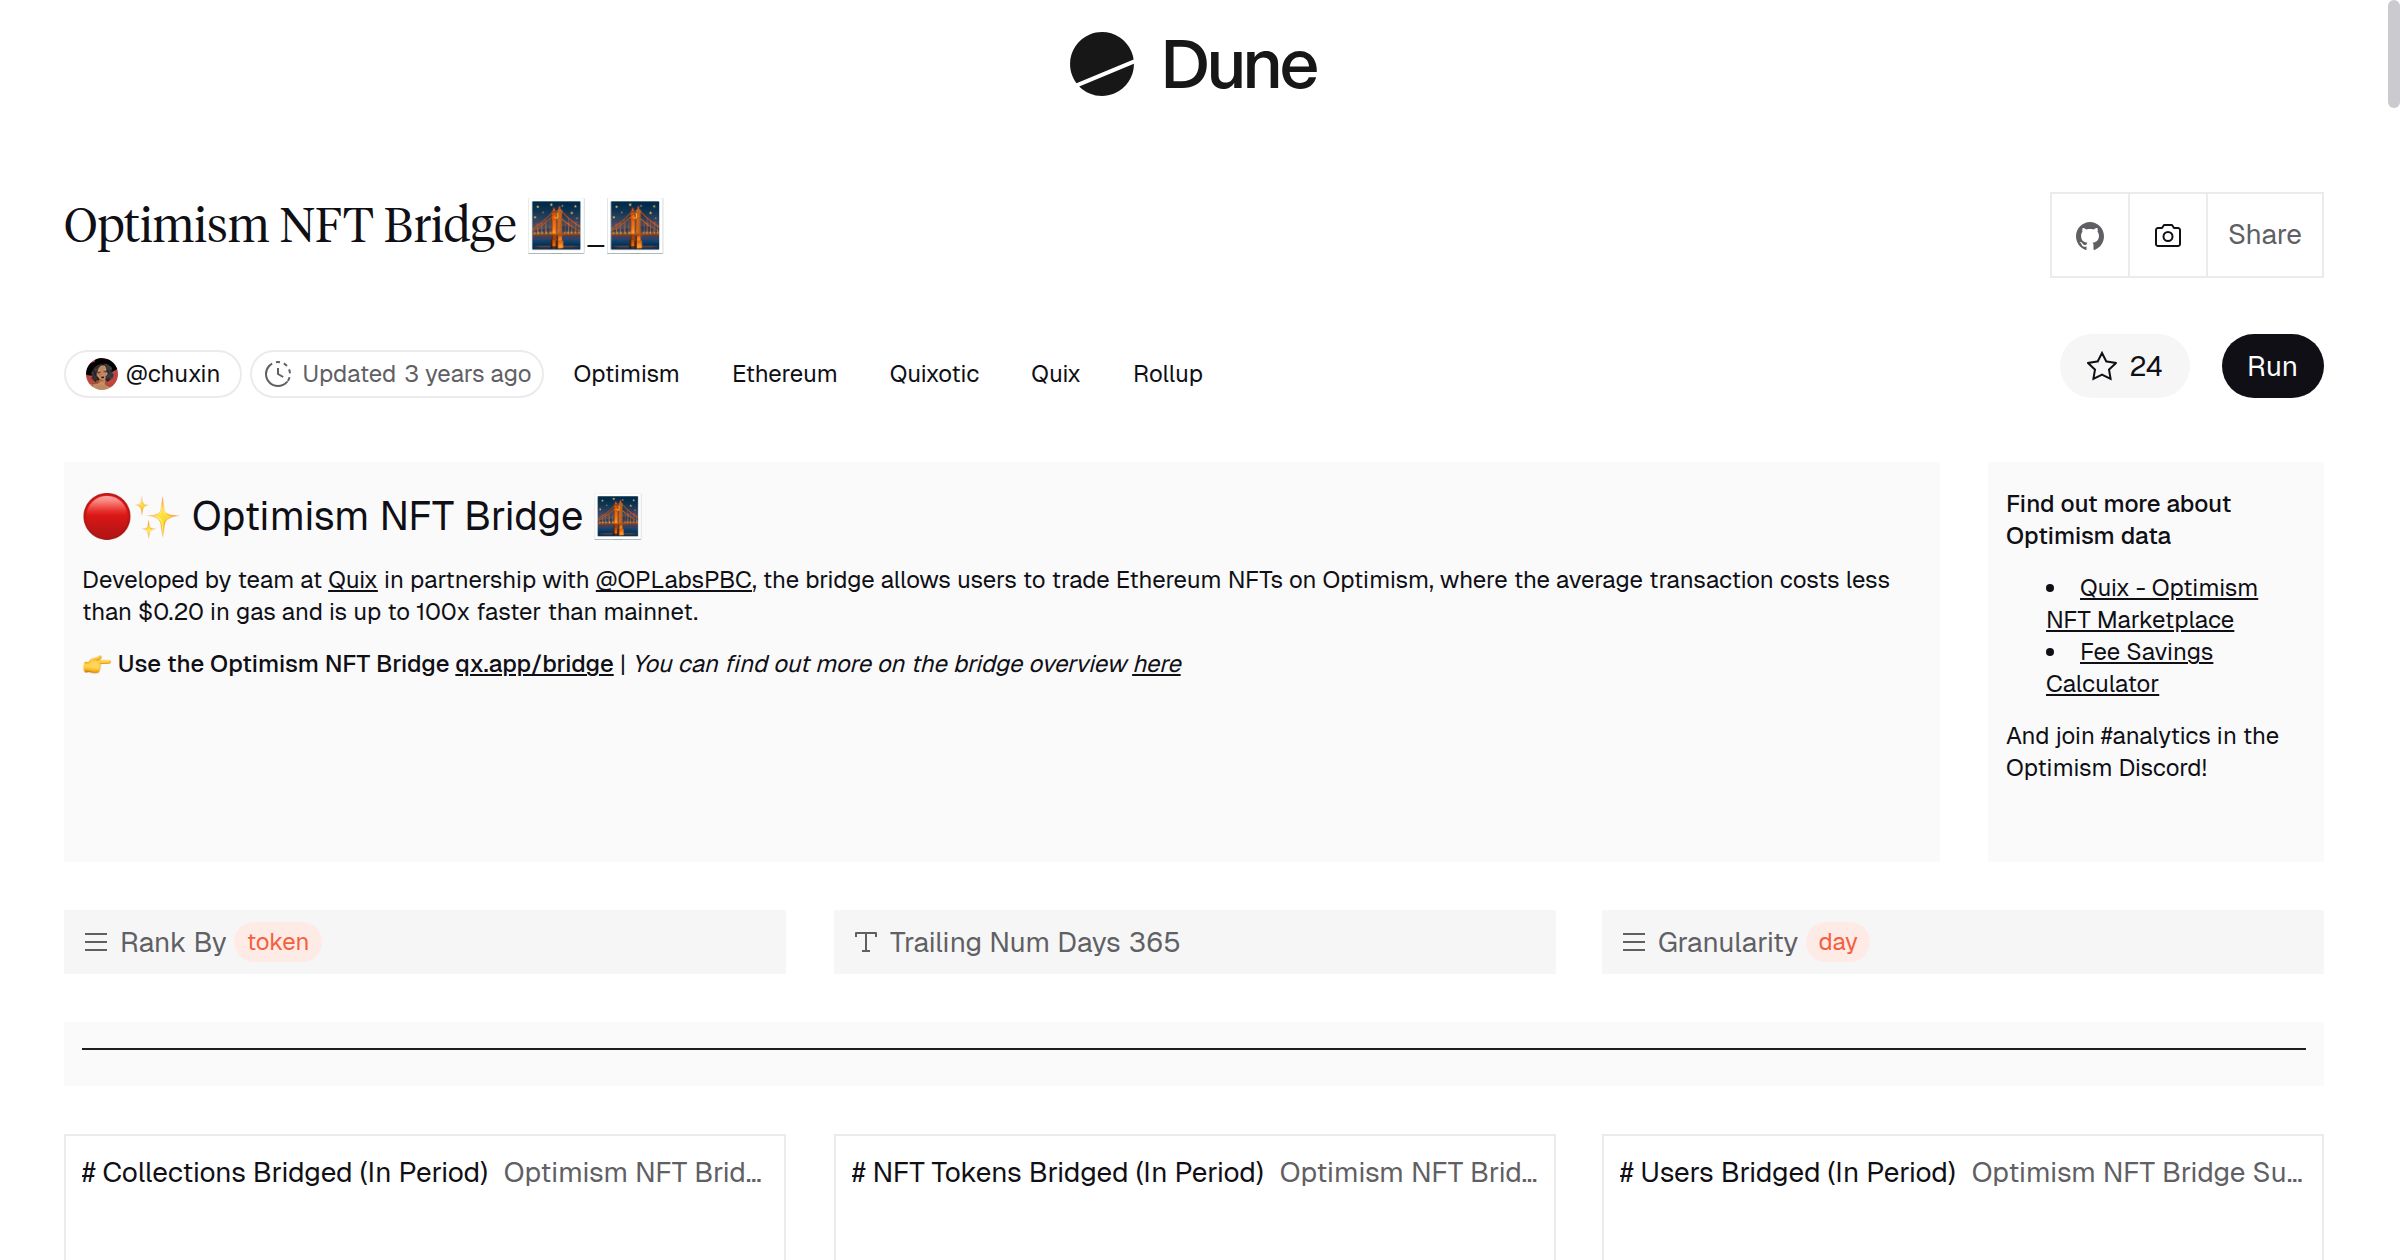Click the list icon beside Granularity
The image size is (2400, 1260).
[1633, 942]
